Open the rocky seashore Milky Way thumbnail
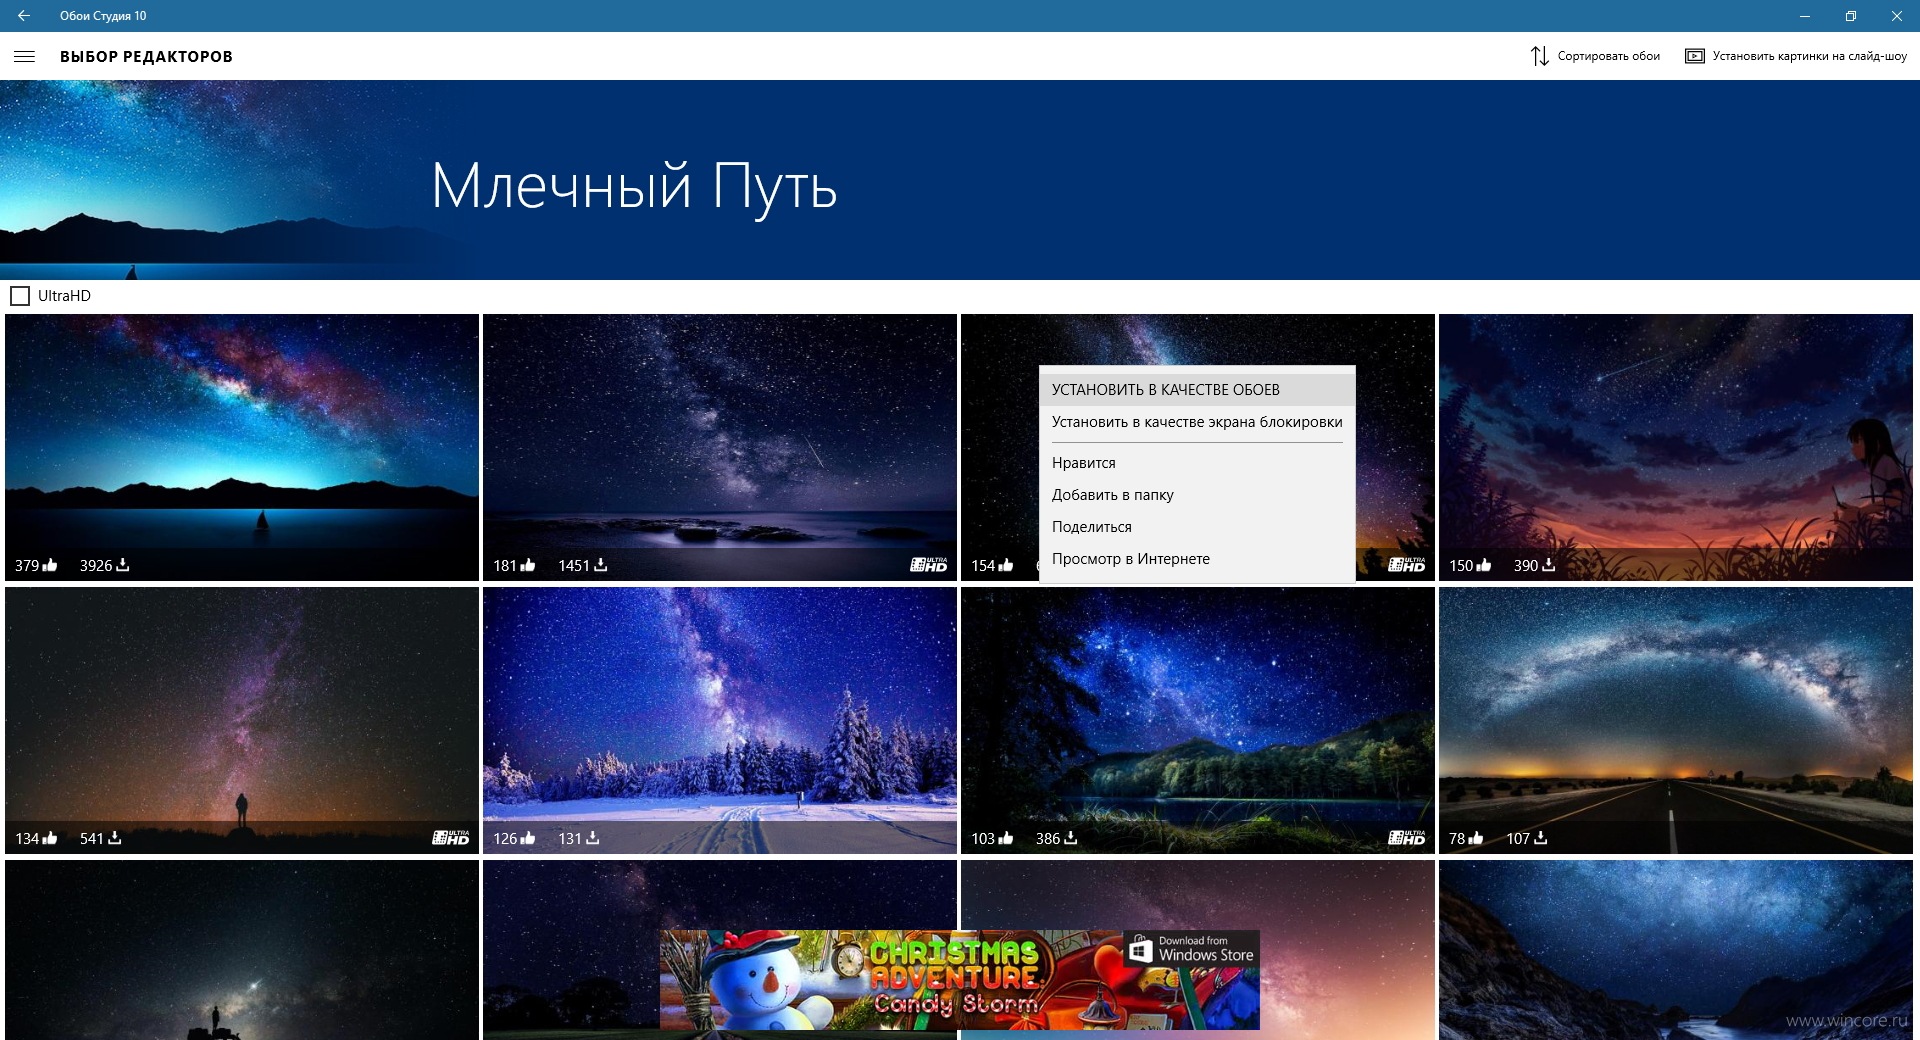The width and height of the screenshot is (1920, 1040). click(720, 447)
